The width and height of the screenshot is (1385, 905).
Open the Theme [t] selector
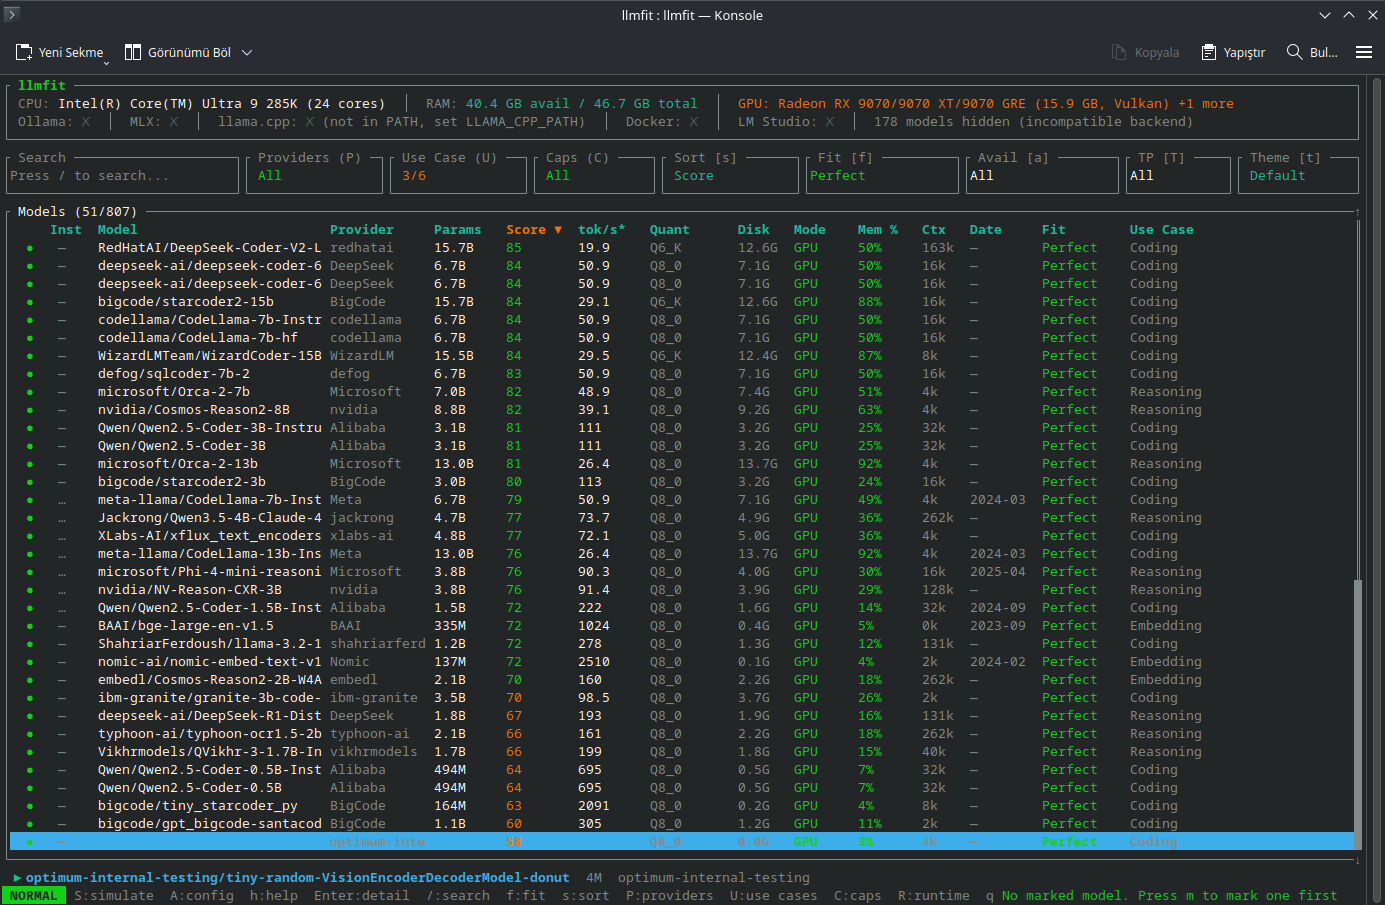tap(1296, 176)
